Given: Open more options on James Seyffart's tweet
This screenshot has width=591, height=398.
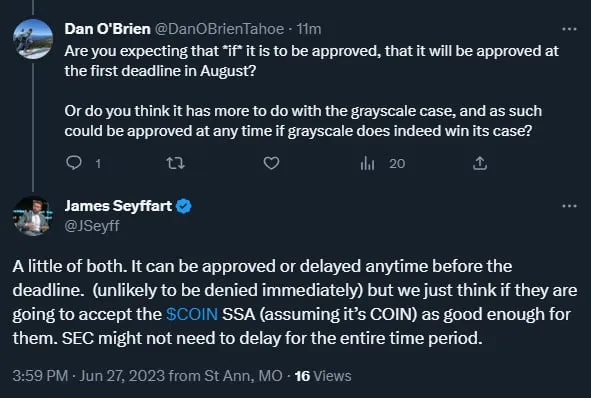Looking at the screenshot, I should point(569,206).
